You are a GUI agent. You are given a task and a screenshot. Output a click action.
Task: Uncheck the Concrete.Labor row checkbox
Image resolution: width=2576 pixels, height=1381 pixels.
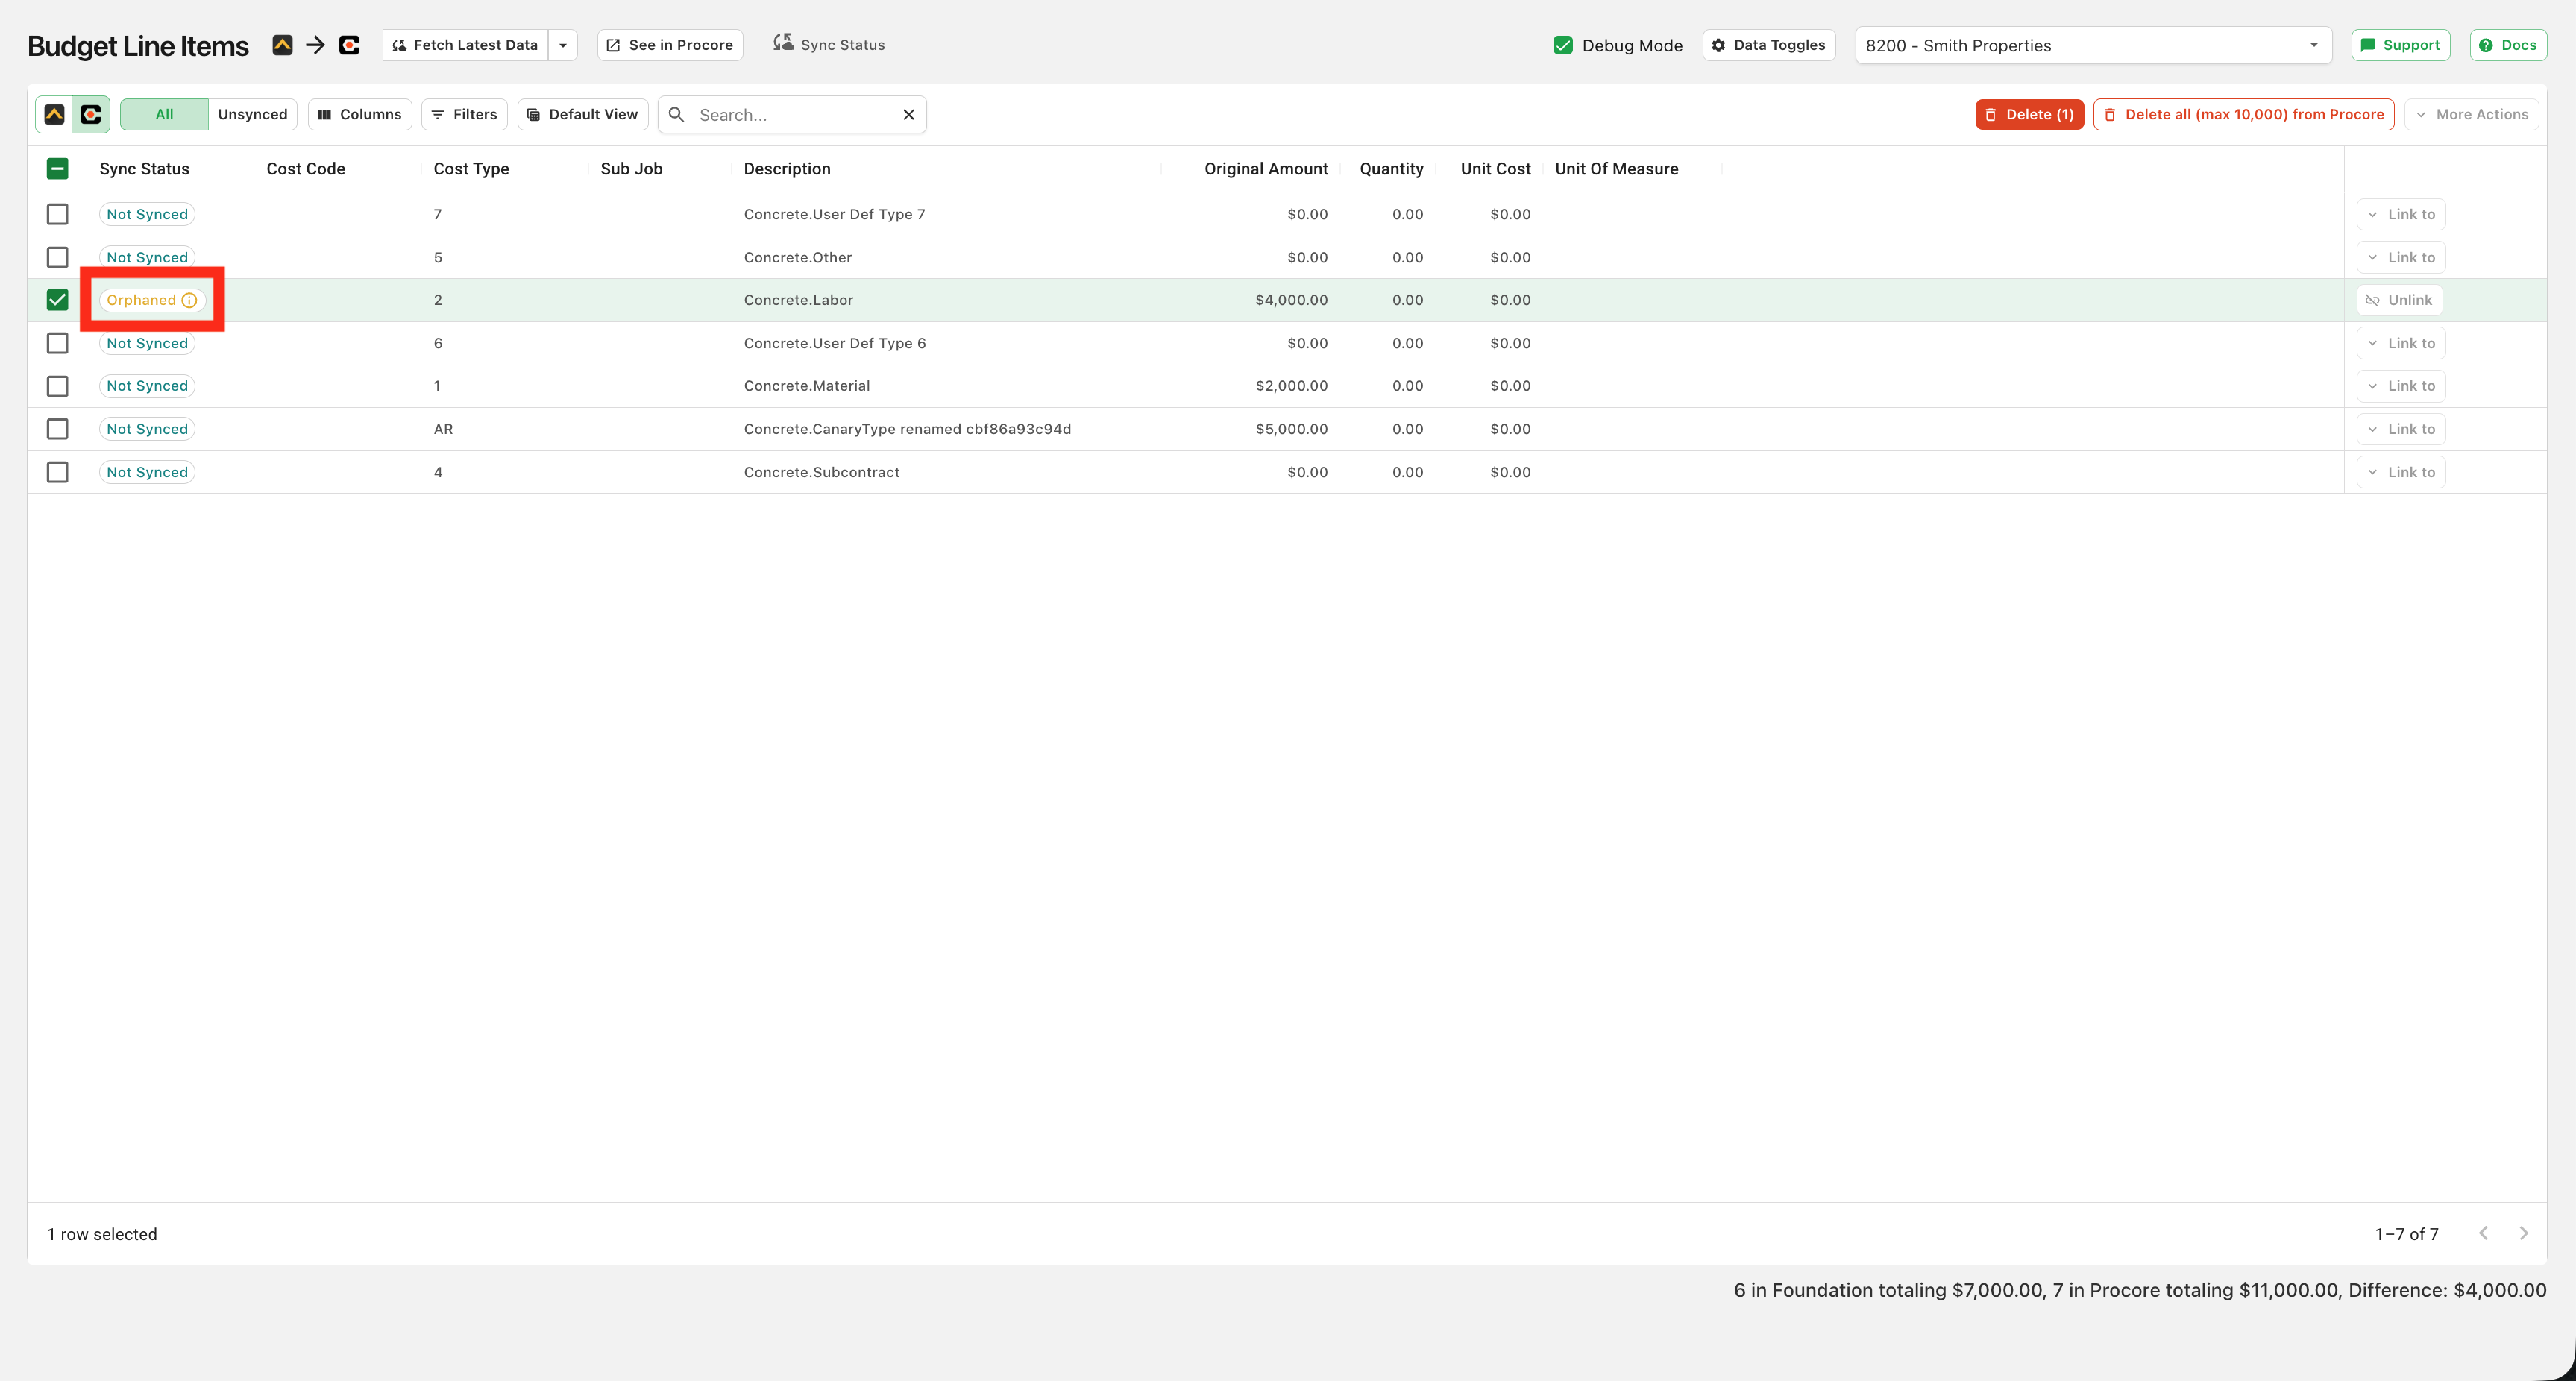58,300
